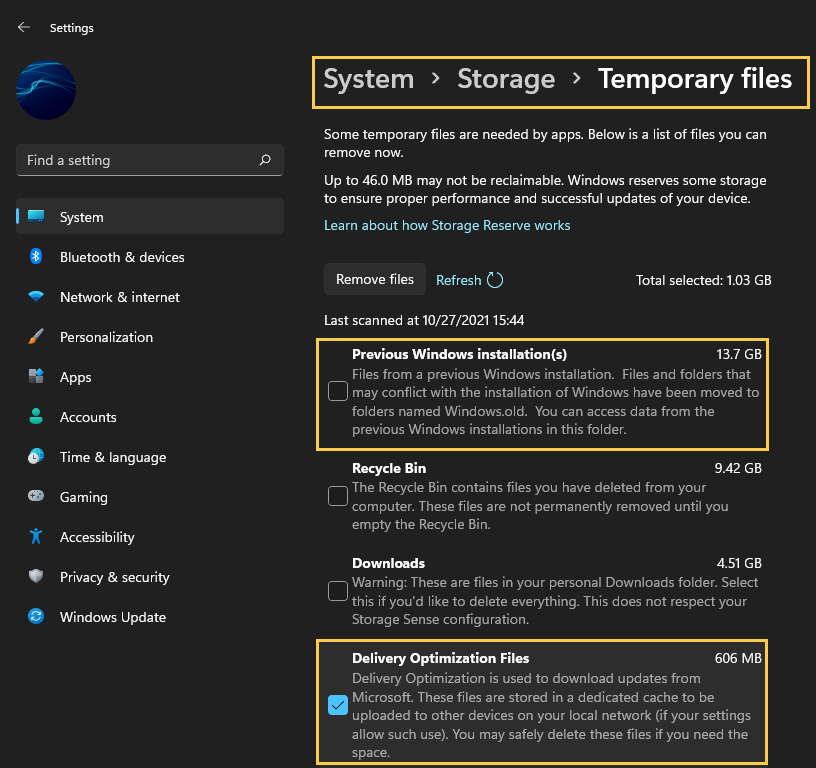The height and width of the screenshot is (768, 816).
Task: Click the Gaming controller icon
Action: 36,496
